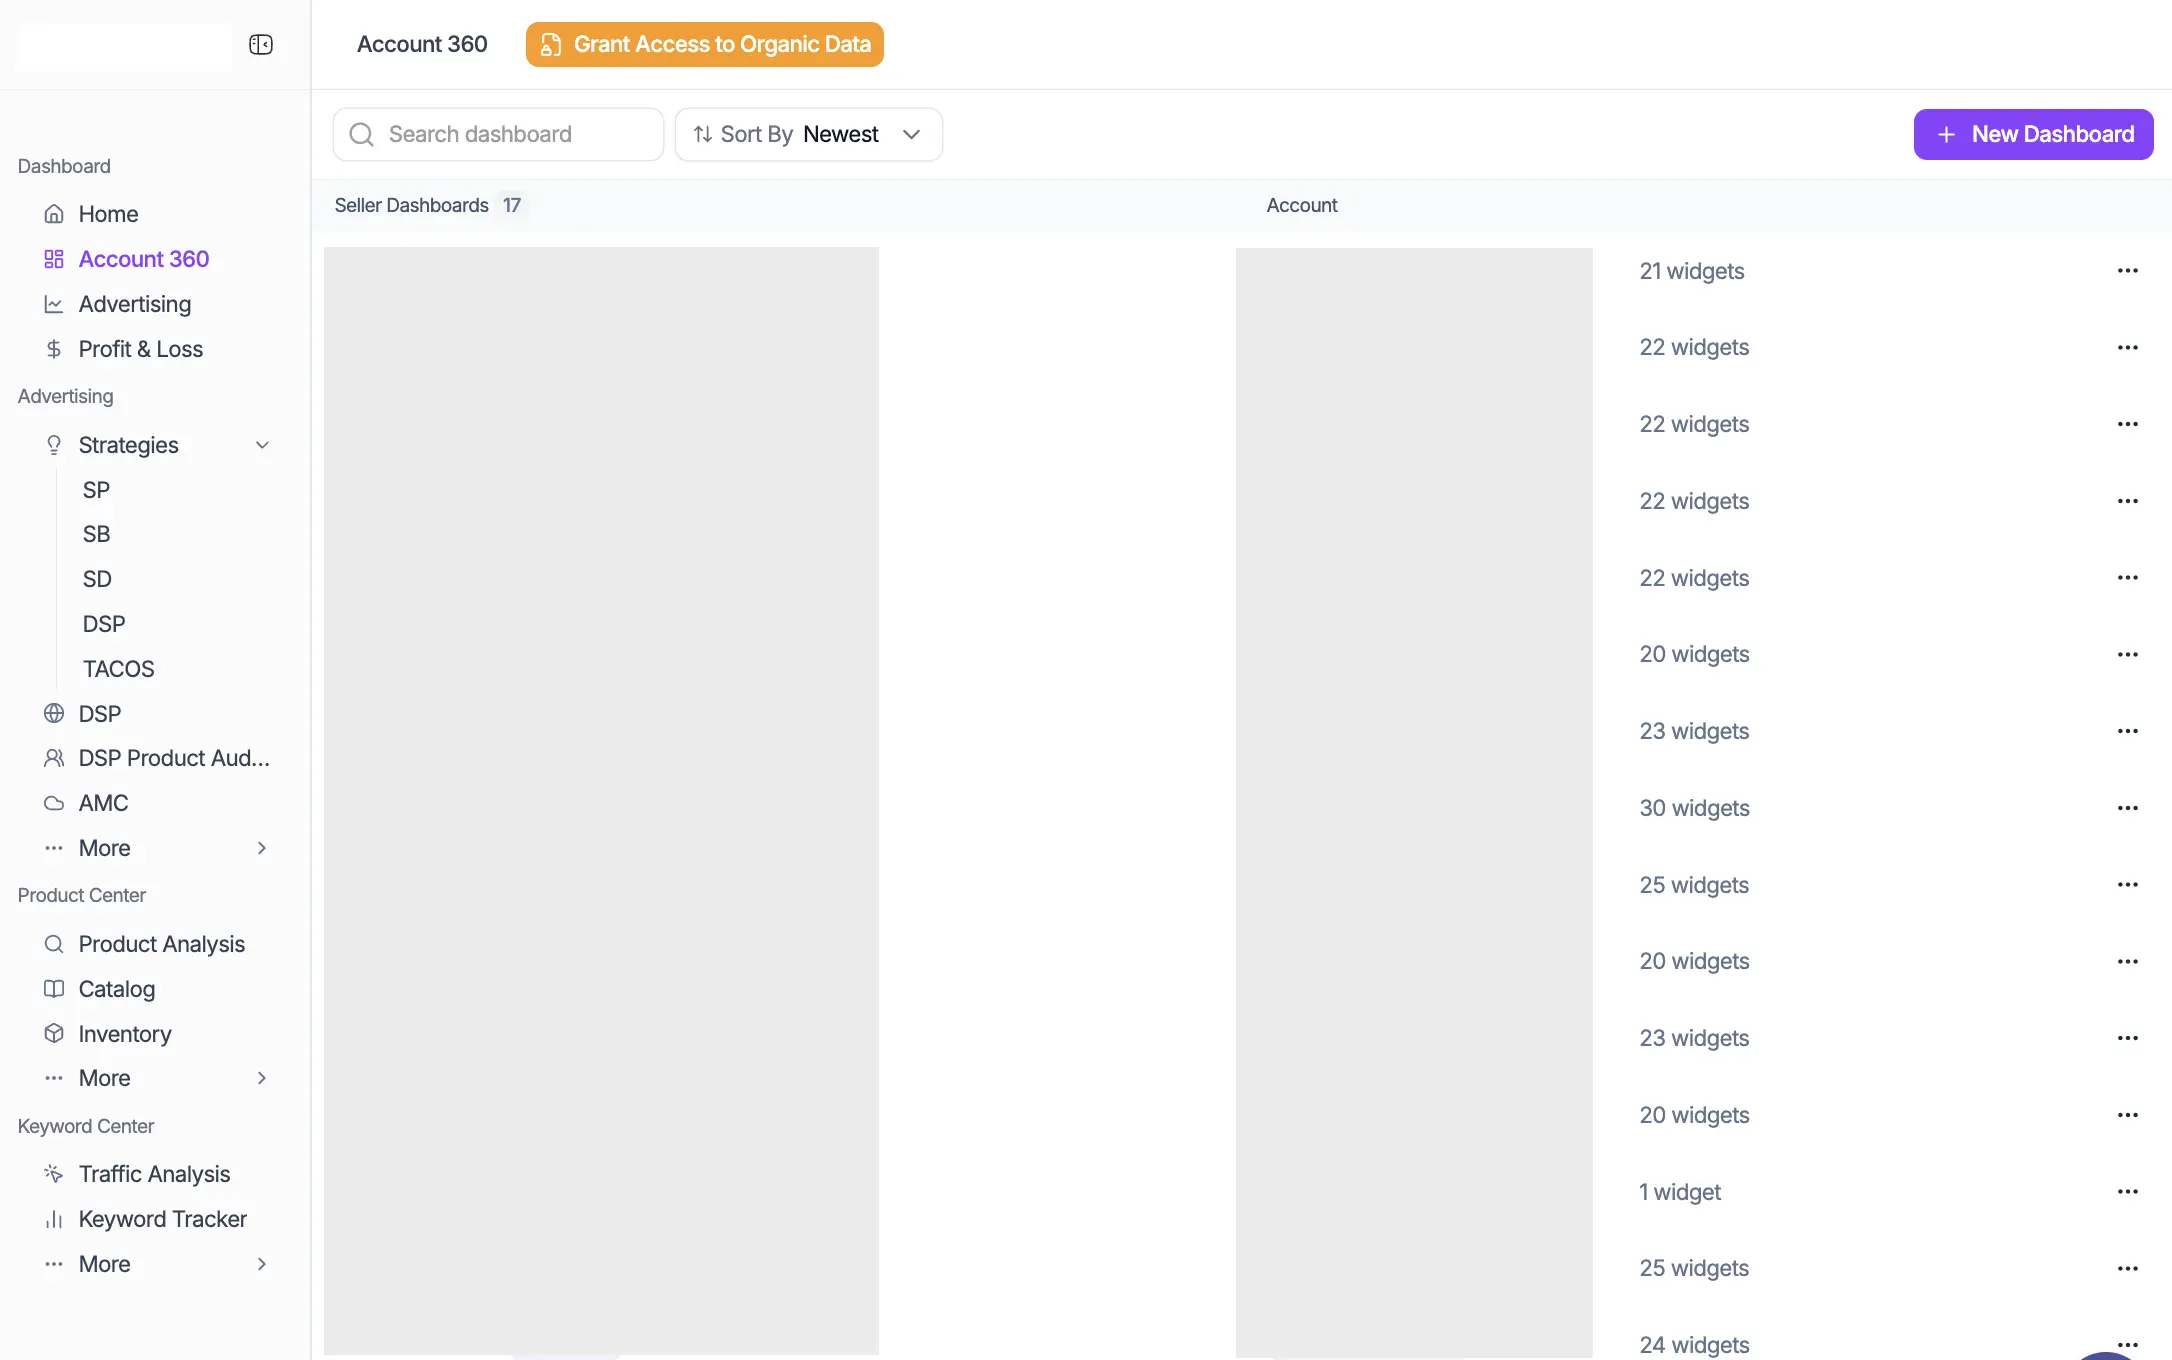
Task: Open the TACOS strategy item
Action: [118, 669]
